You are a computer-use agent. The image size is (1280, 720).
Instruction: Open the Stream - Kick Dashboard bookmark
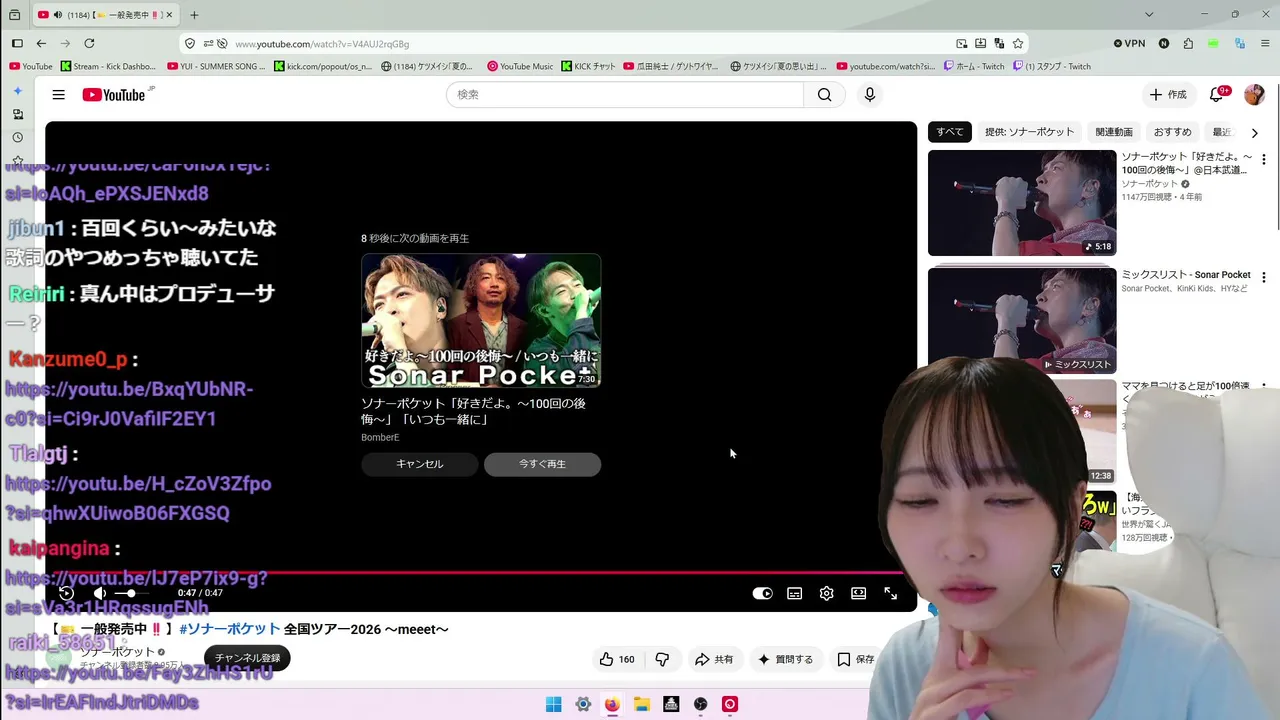coord(108,66)
